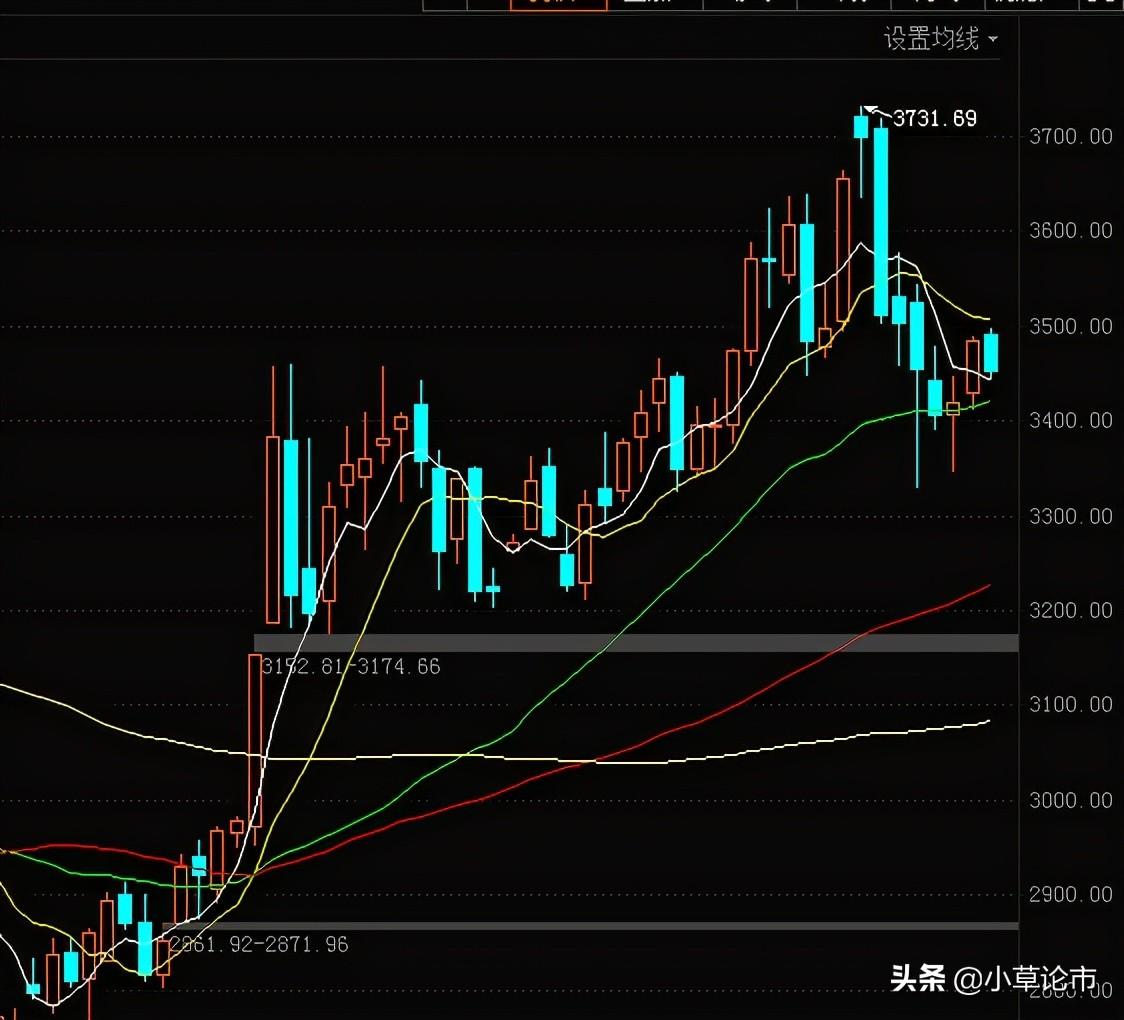Click the 3152.81-3174.66 gap range label
This screenshot has height=1020, width=1124.
coord(351,667)
